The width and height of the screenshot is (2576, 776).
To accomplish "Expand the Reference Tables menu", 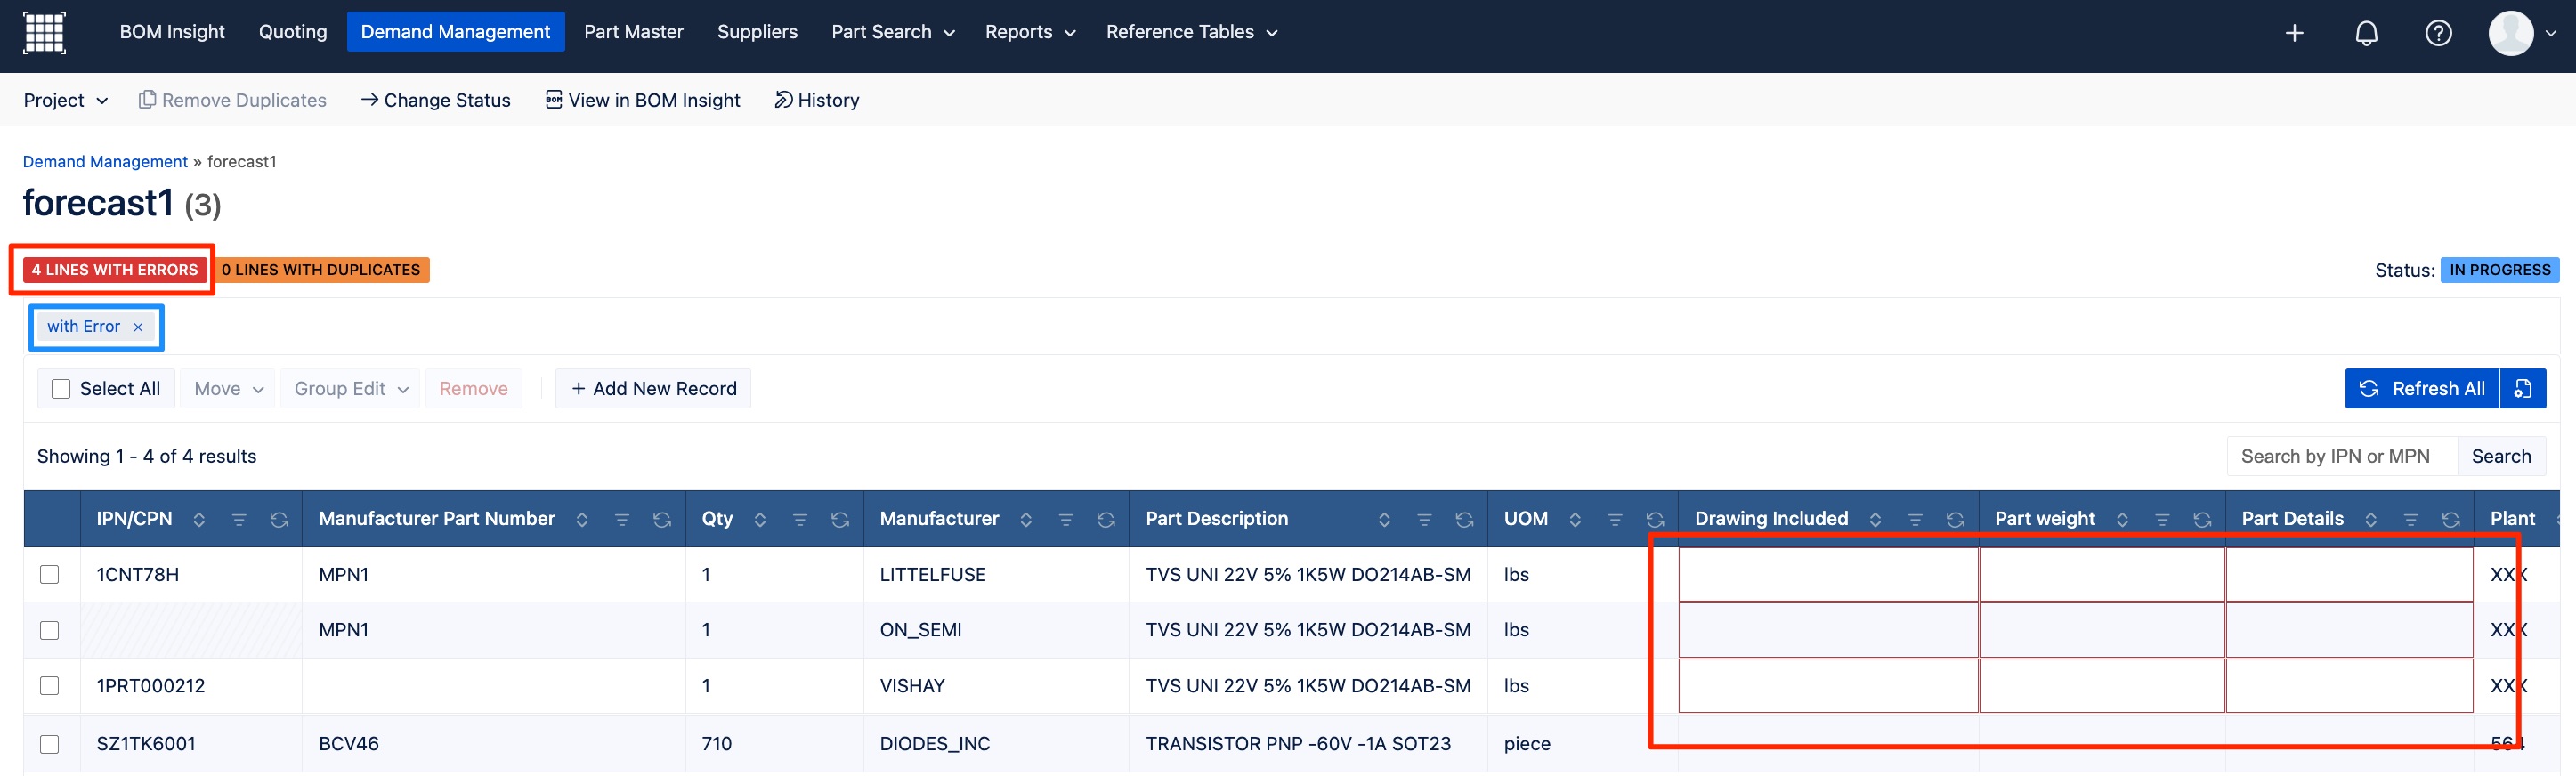I will point(1192,32).
